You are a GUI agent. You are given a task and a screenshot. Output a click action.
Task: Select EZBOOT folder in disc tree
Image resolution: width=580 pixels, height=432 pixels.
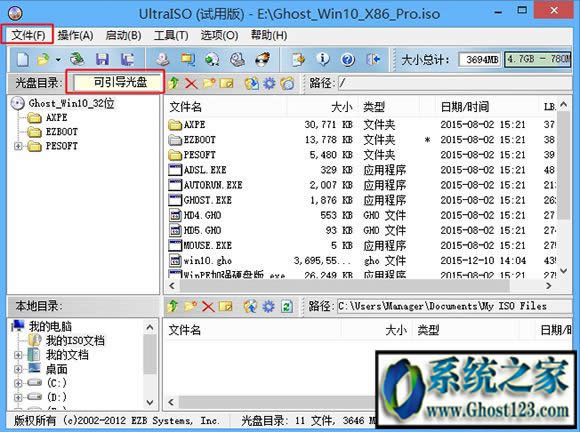62,132
